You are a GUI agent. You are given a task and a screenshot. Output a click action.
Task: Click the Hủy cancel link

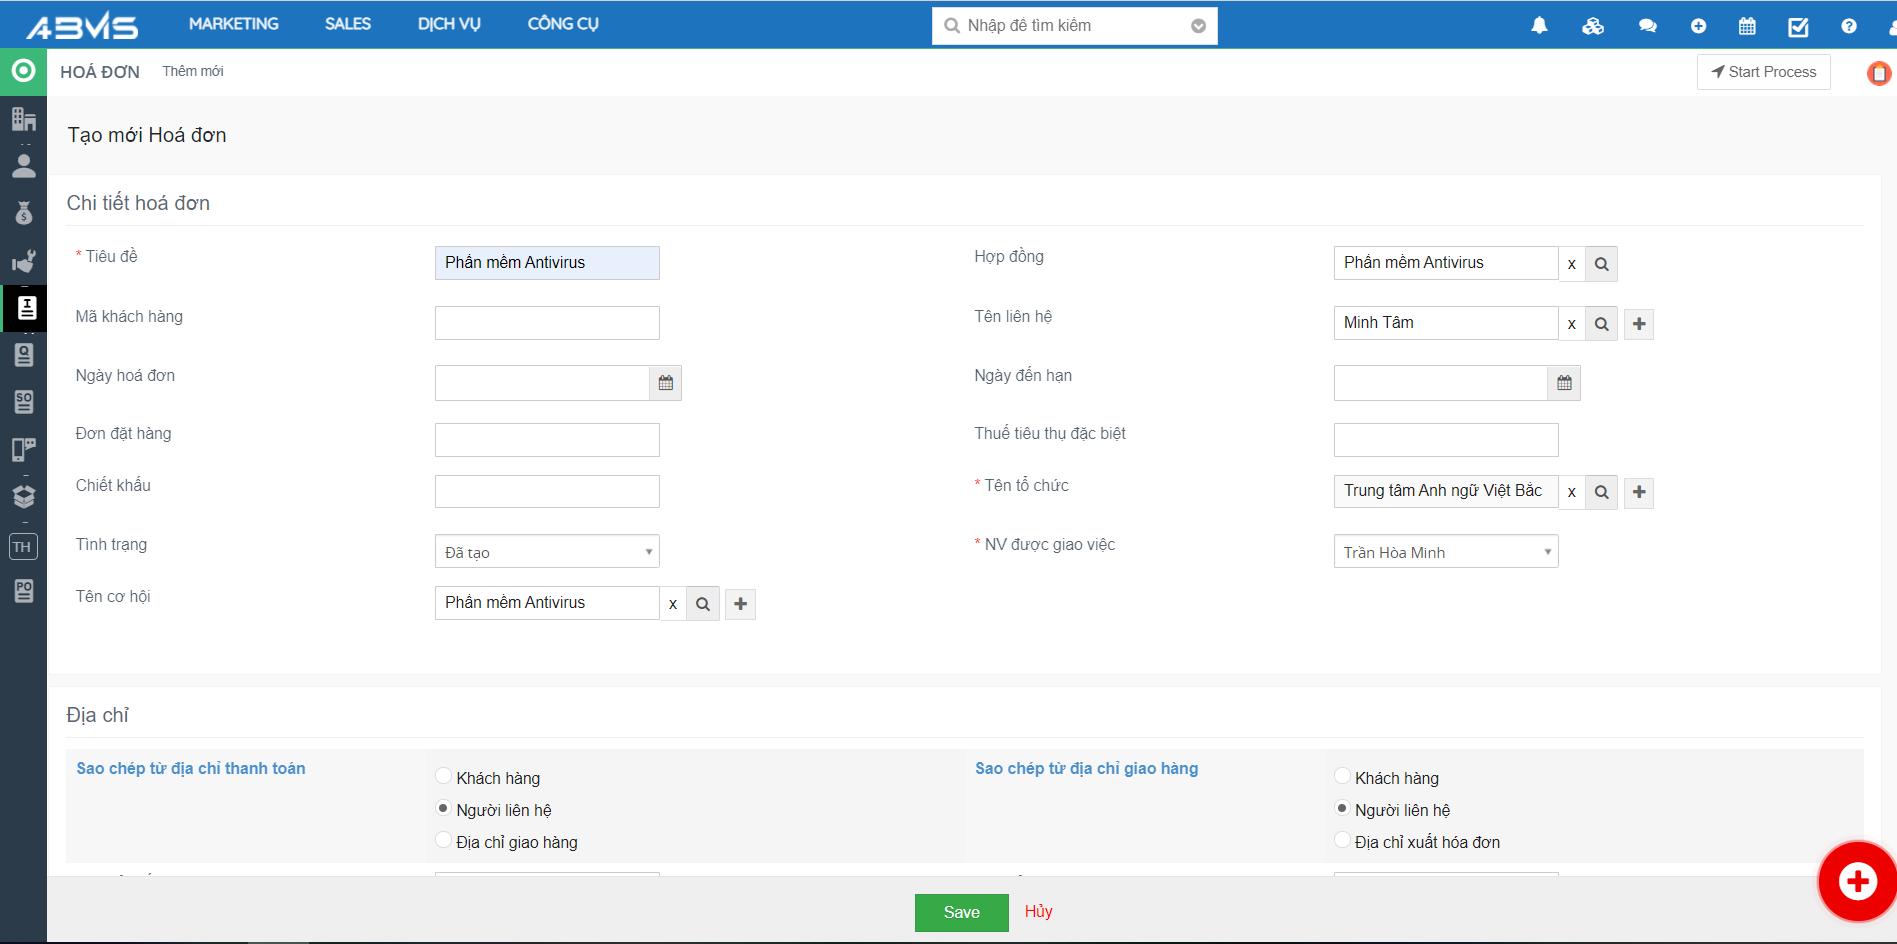(1038, 911)
